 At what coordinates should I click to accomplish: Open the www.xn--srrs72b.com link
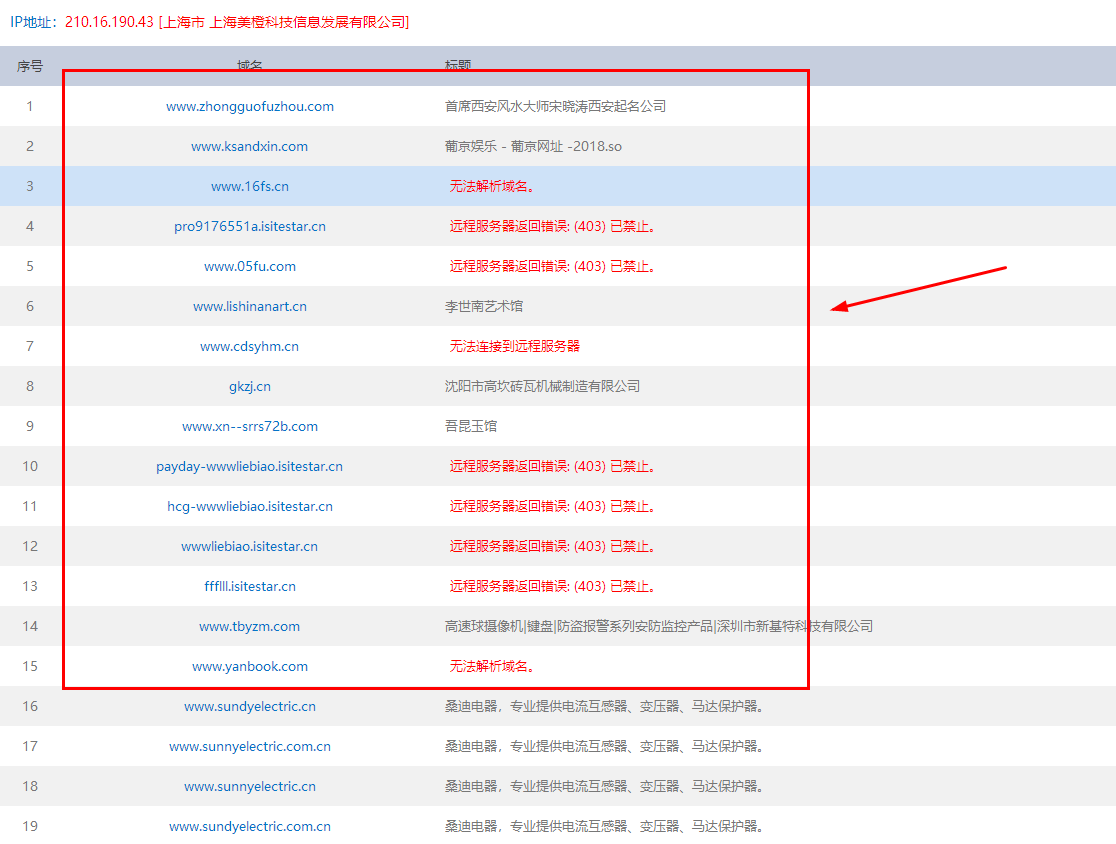point(250,426)
